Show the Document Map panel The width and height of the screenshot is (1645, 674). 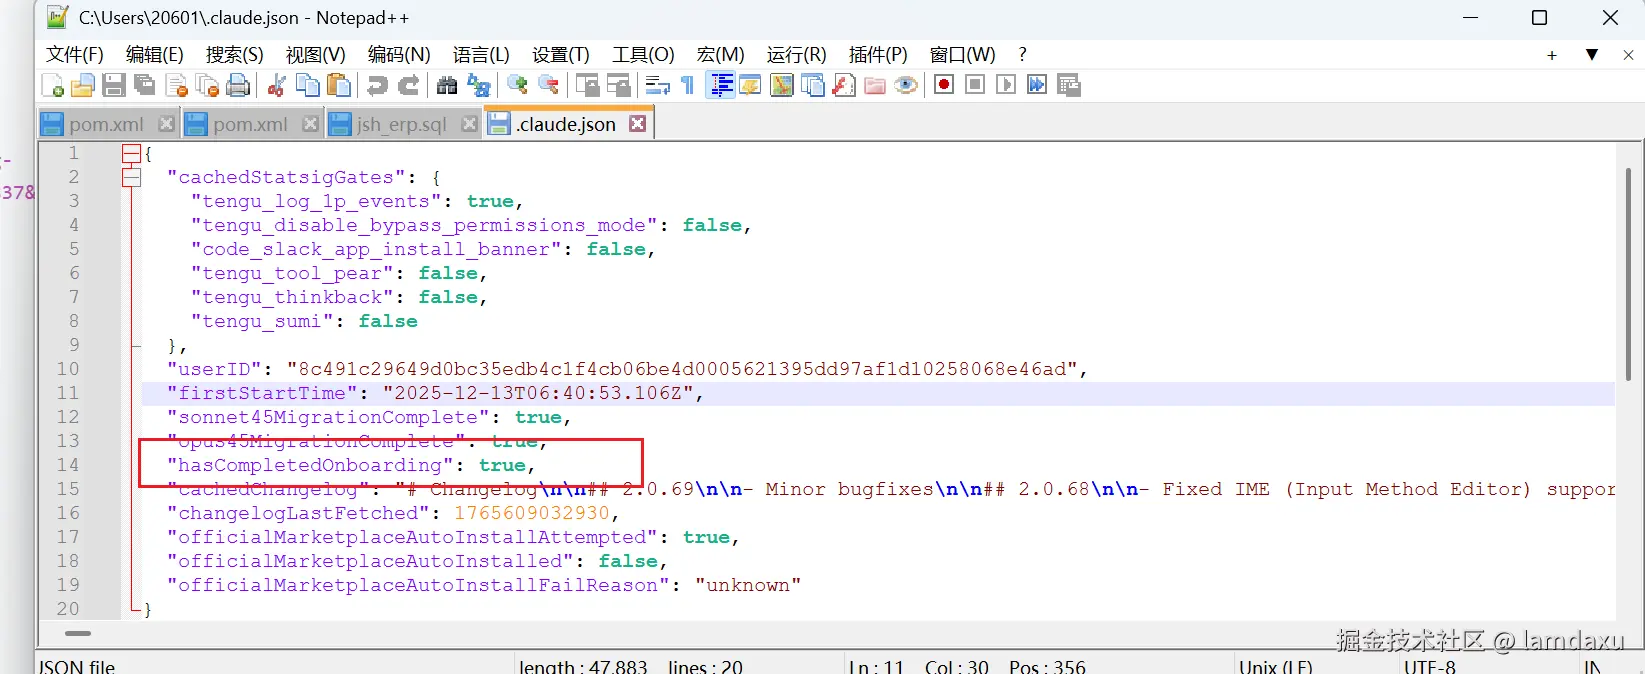tap(782, 85)
